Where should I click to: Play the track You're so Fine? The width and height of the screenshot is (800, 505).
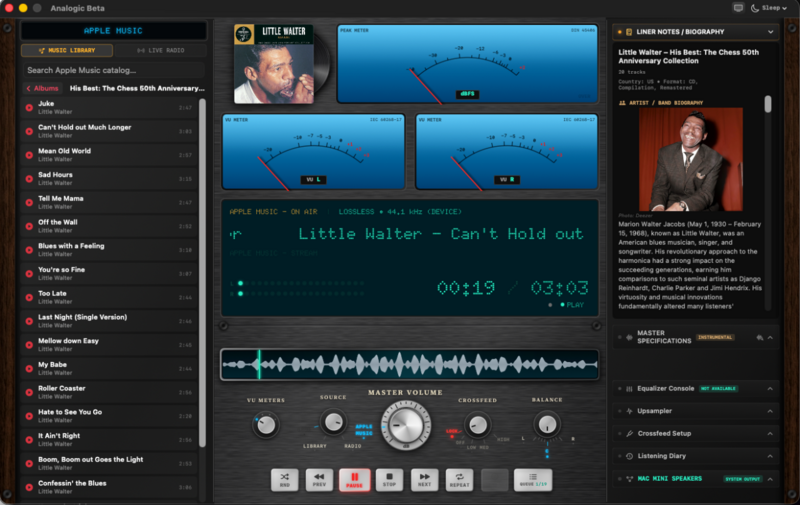110,273
